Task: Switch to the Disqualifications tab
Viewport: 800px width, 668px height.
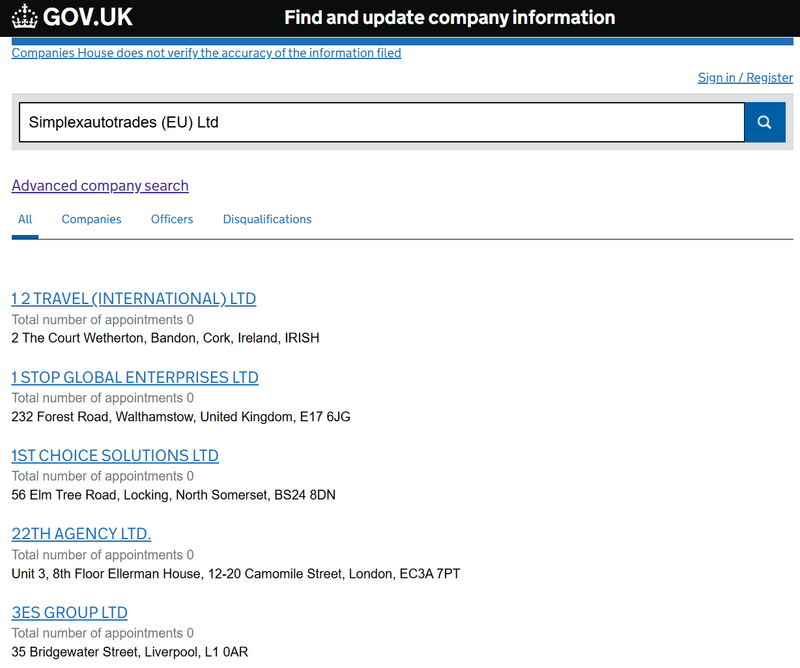Action: point(267,219)
